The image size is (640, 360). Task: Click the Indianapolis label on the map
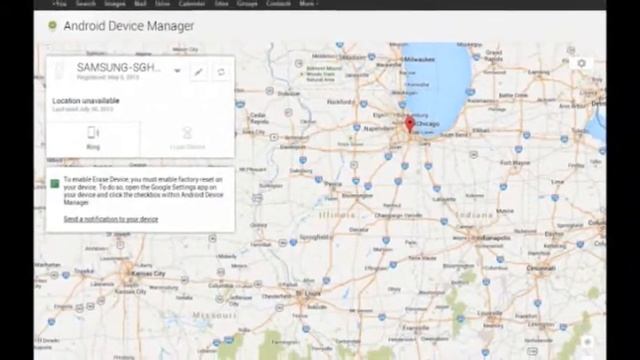coord(493,238)
